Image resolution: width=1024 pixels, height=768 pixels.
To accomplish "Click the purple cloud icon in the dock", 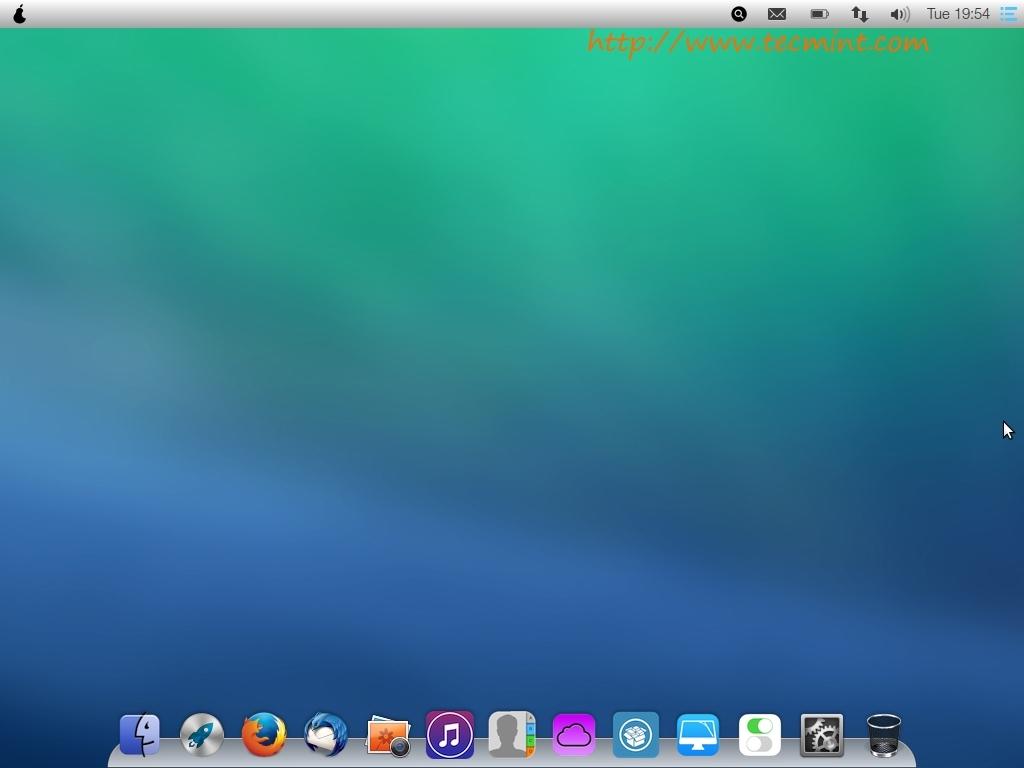I will [574, 735].
